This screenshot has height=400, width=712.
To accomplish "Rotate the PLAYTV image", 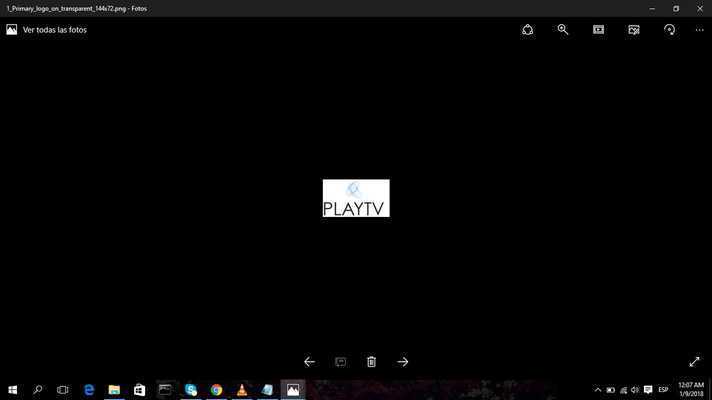I will tap(669, 30).
